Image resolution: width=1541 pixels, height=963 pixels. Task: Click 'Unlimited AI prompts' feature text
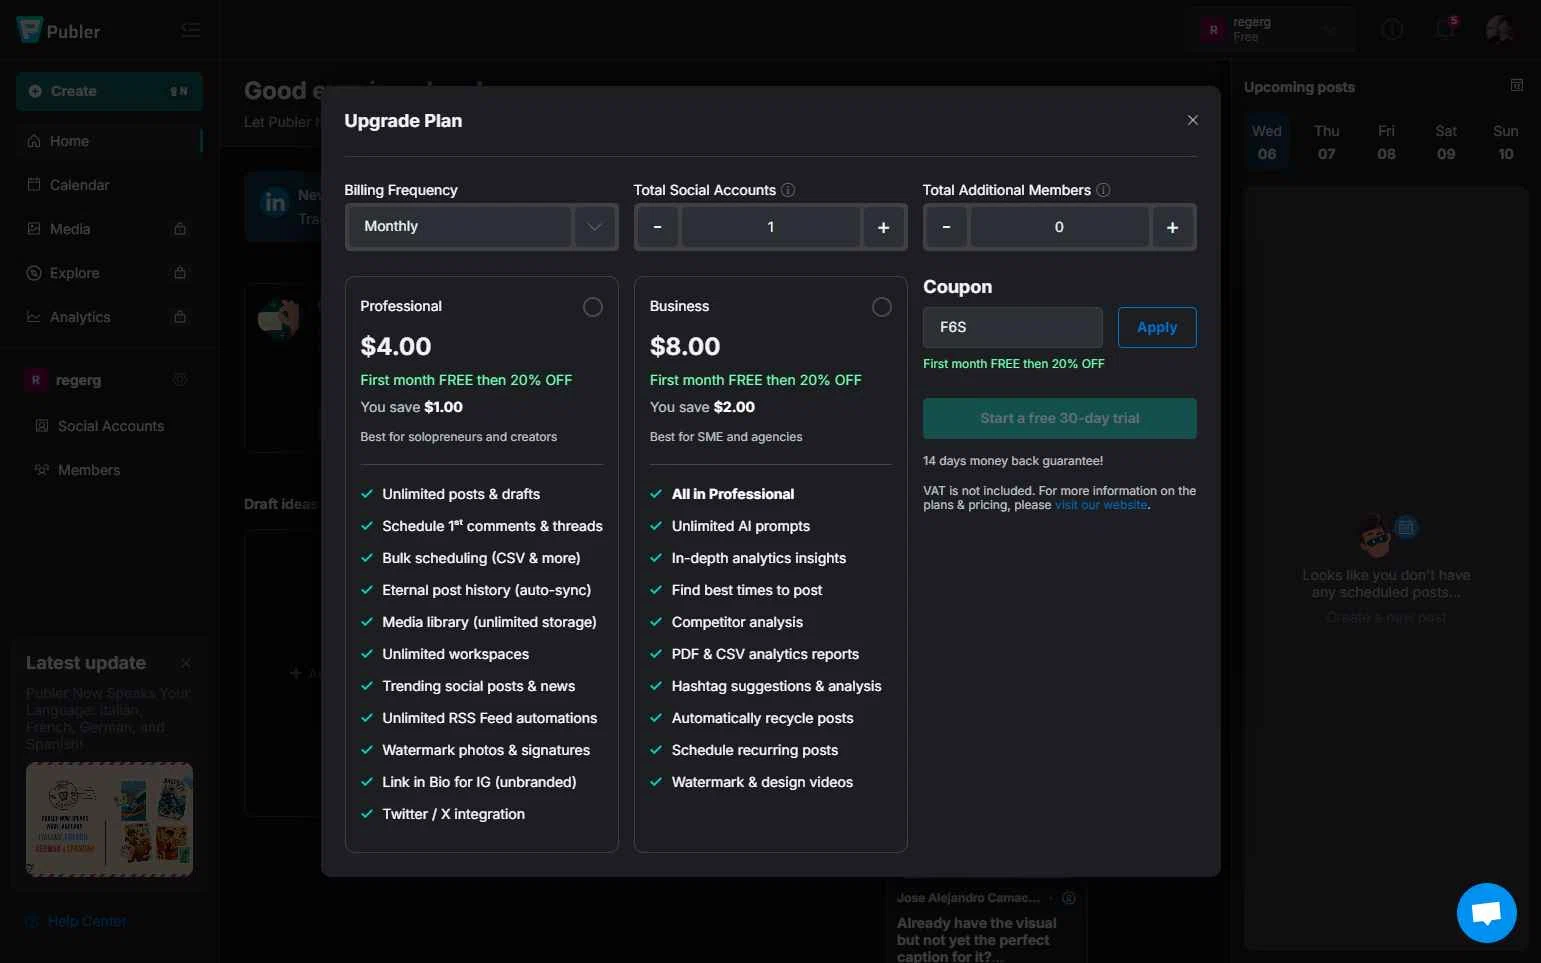coord(741,526)
